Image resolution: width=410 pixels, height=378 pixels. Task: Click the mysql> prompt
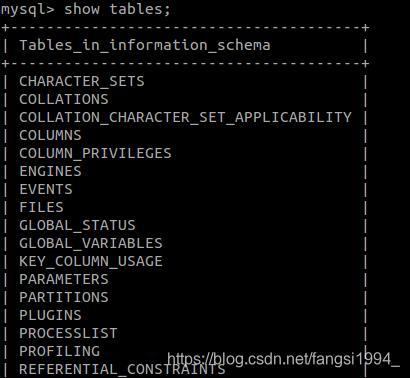click(27, 10)
